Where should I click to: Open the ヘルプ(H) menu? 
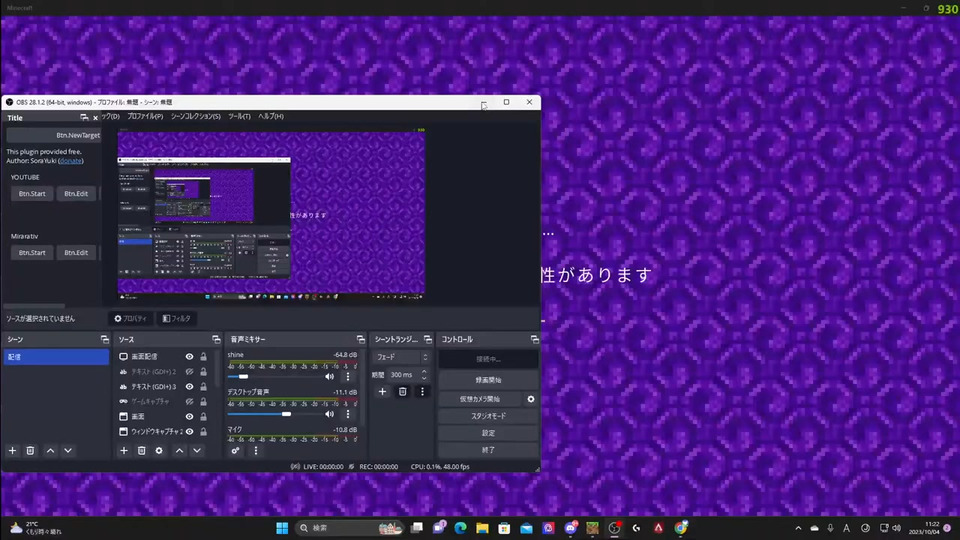[271, 116]
